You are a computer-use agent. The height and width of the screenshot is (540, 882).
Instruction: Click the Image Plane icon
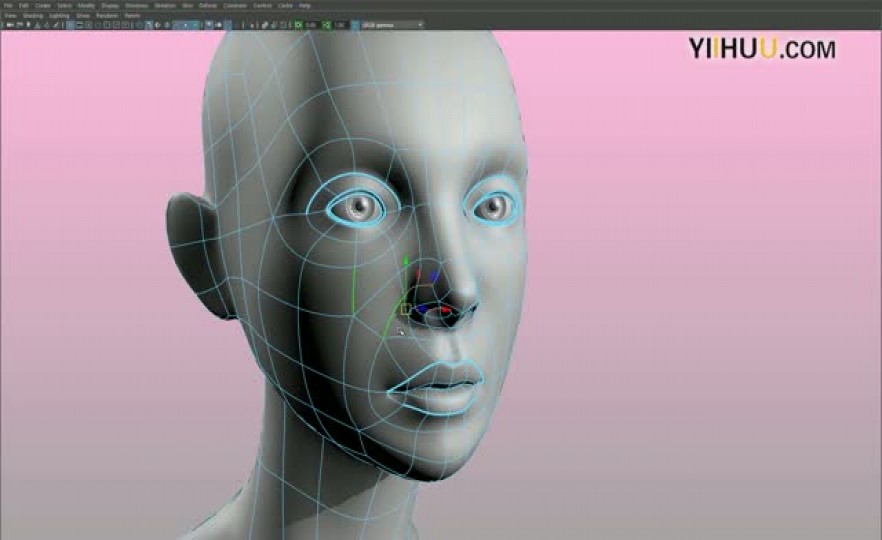tap(37, 25)
